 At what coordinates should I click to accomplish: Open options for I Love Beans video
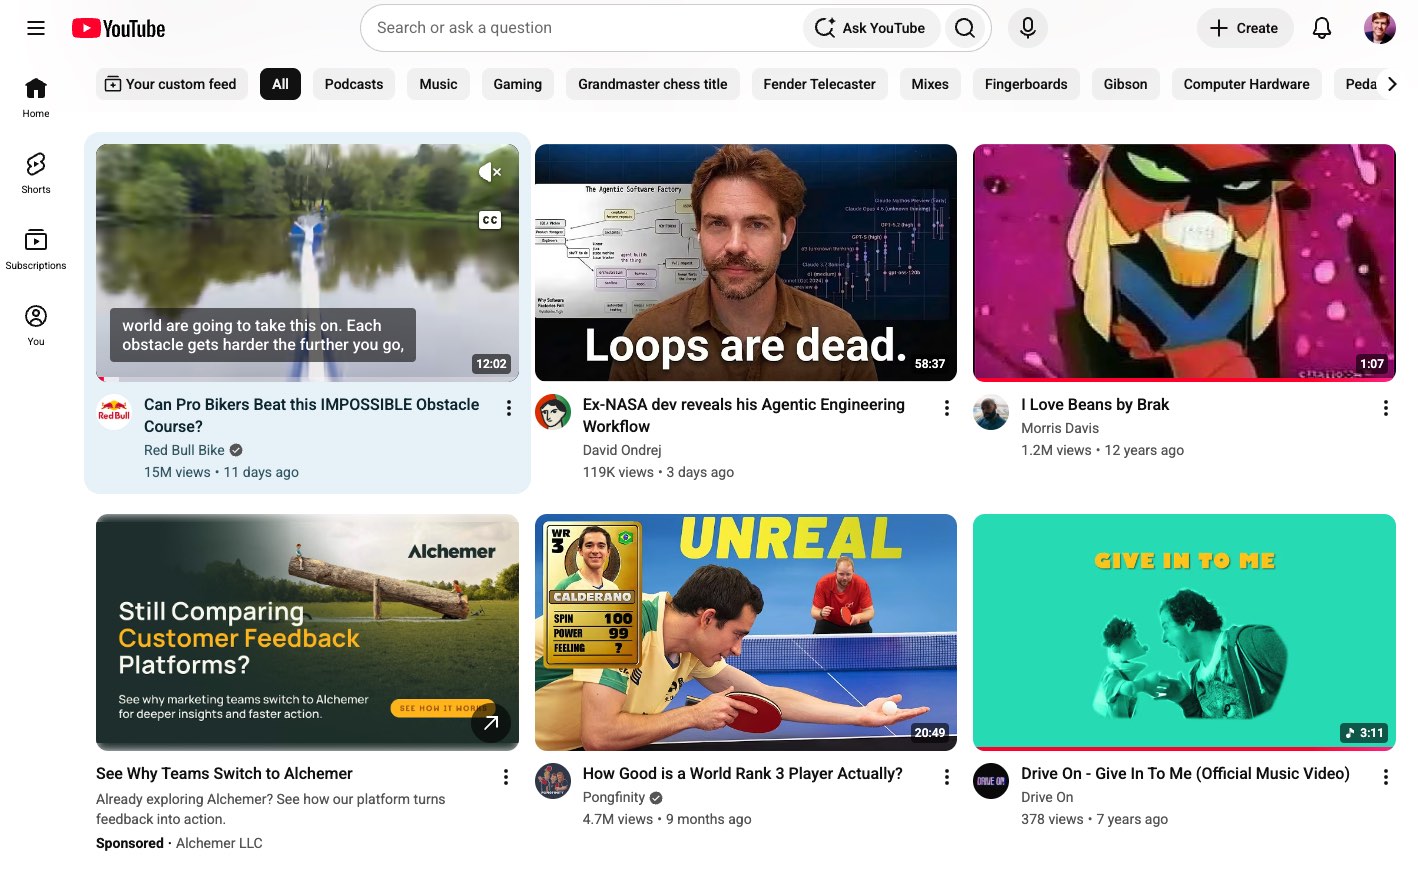tap(1386, 408)
